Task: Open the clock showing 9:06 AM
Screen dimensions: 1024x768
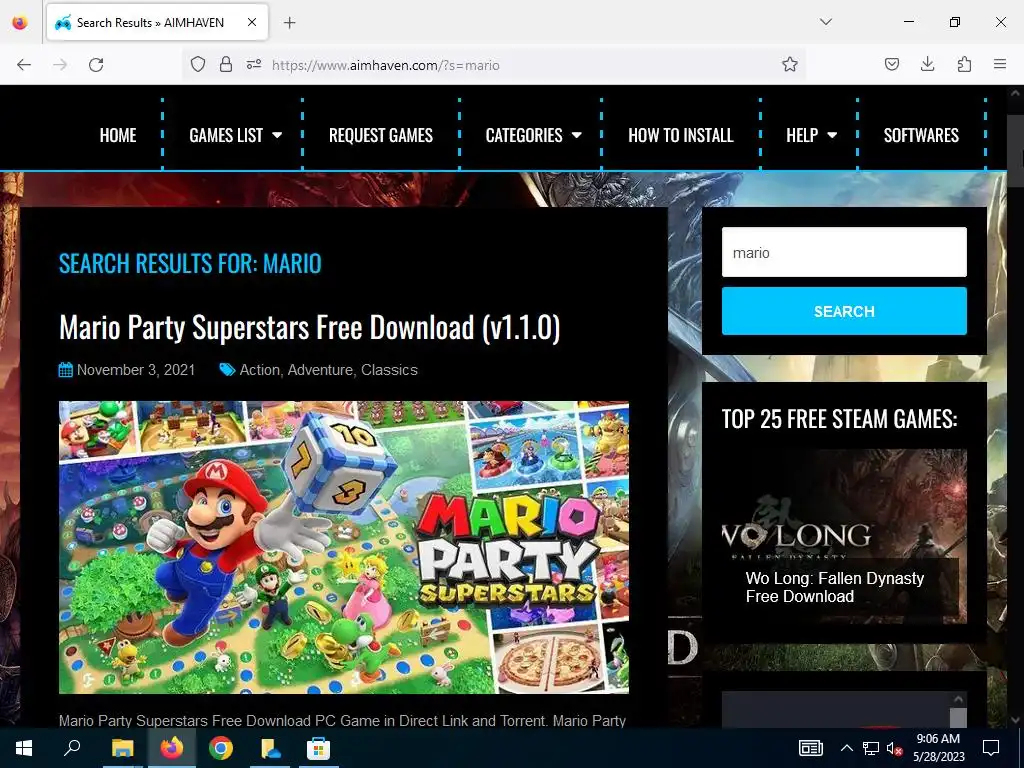Action: (x=938, y=748)
